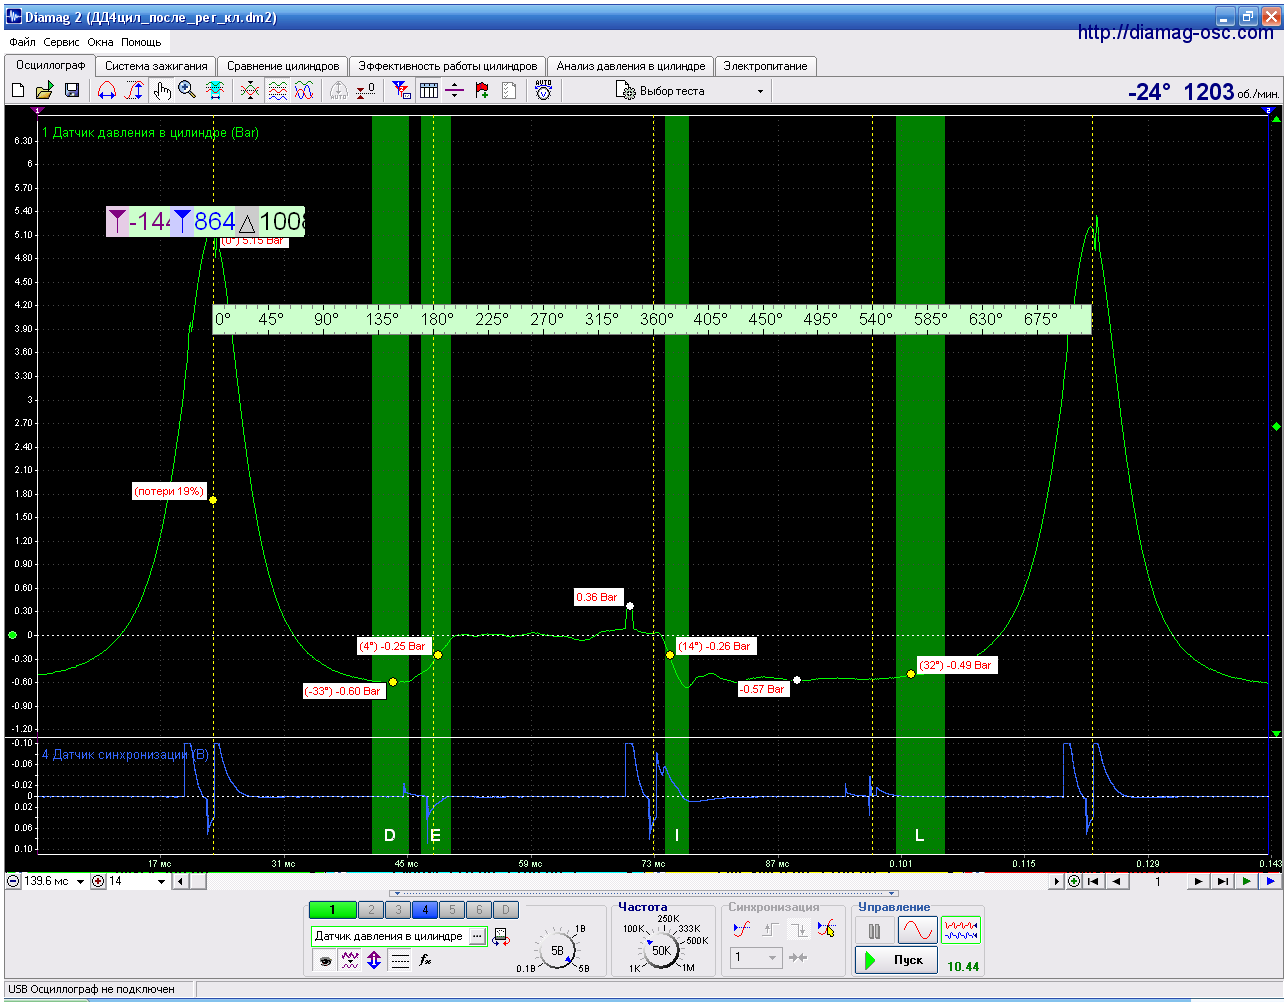
Task: Click the green play forward arrow
Action: point(1246,882)
